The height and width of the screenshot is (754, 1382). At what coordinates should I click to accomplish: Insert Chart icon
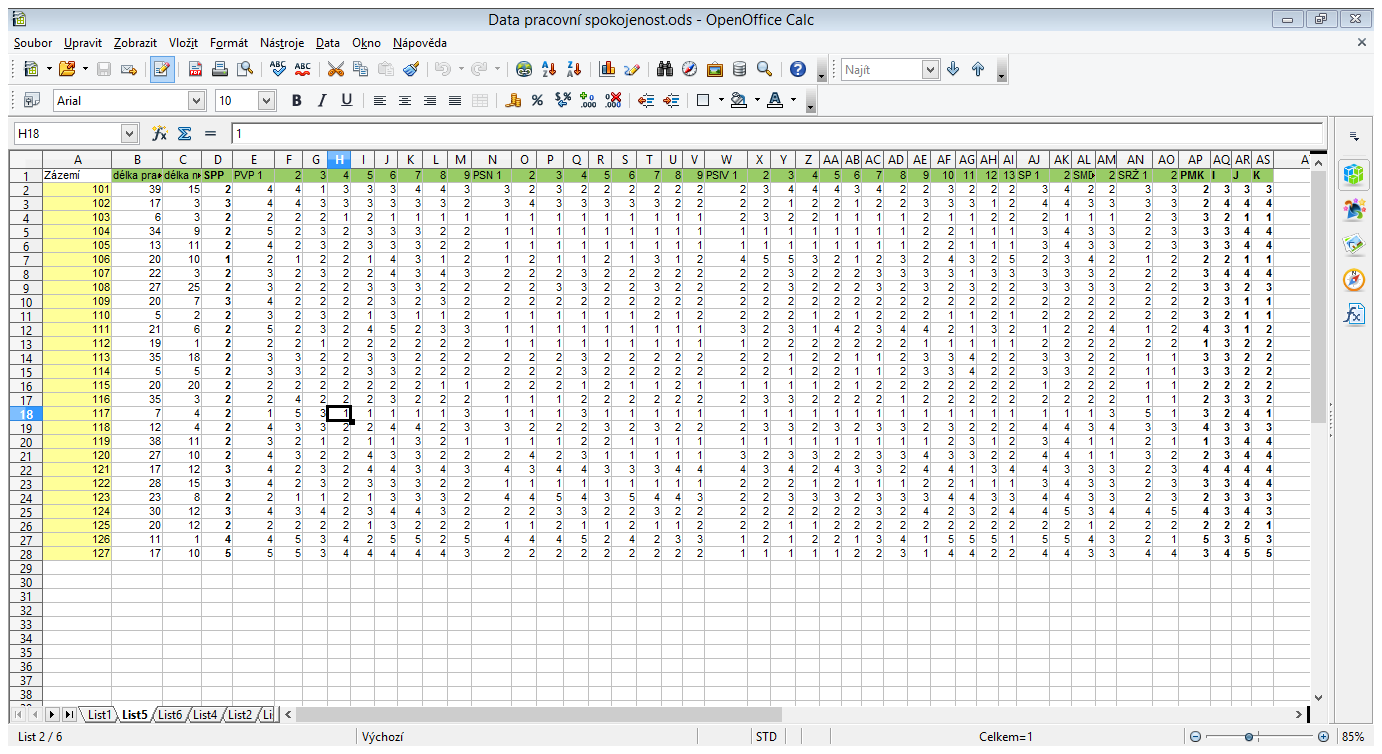tap(607, 69)
